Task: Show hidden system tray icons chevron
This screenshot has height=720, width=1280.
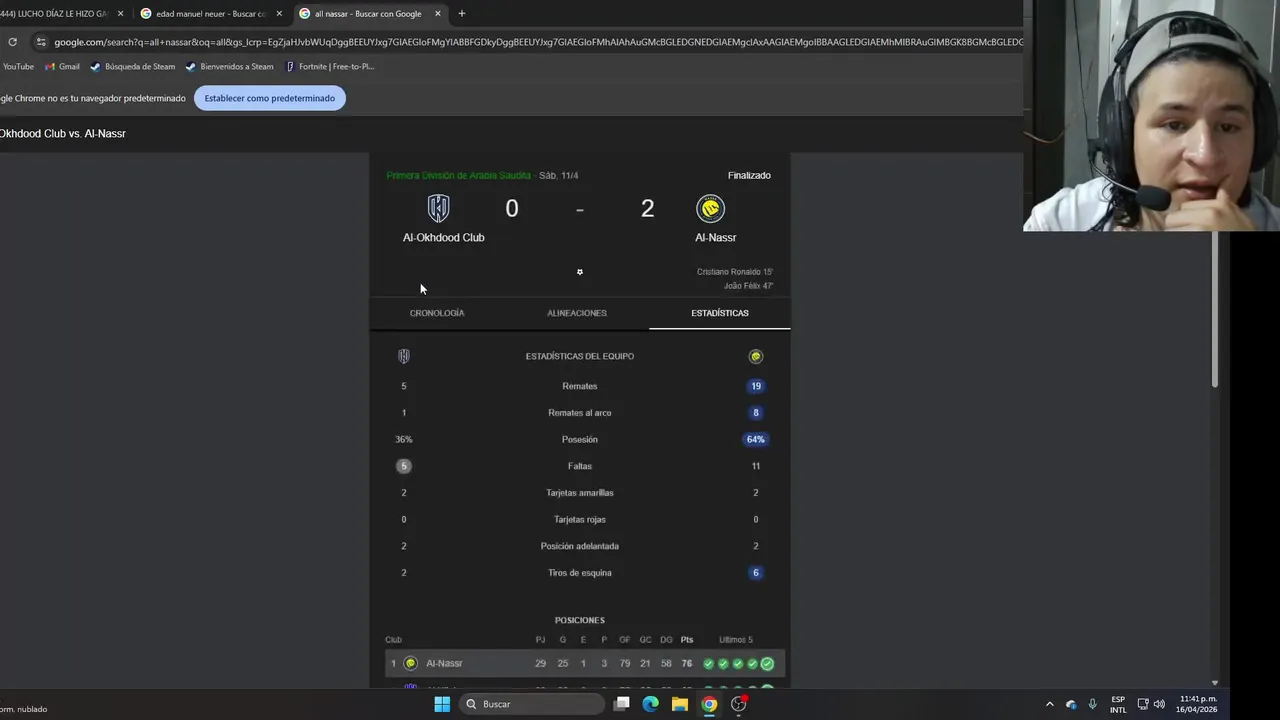Action: pyautogui.click(x=1049, y=704)
